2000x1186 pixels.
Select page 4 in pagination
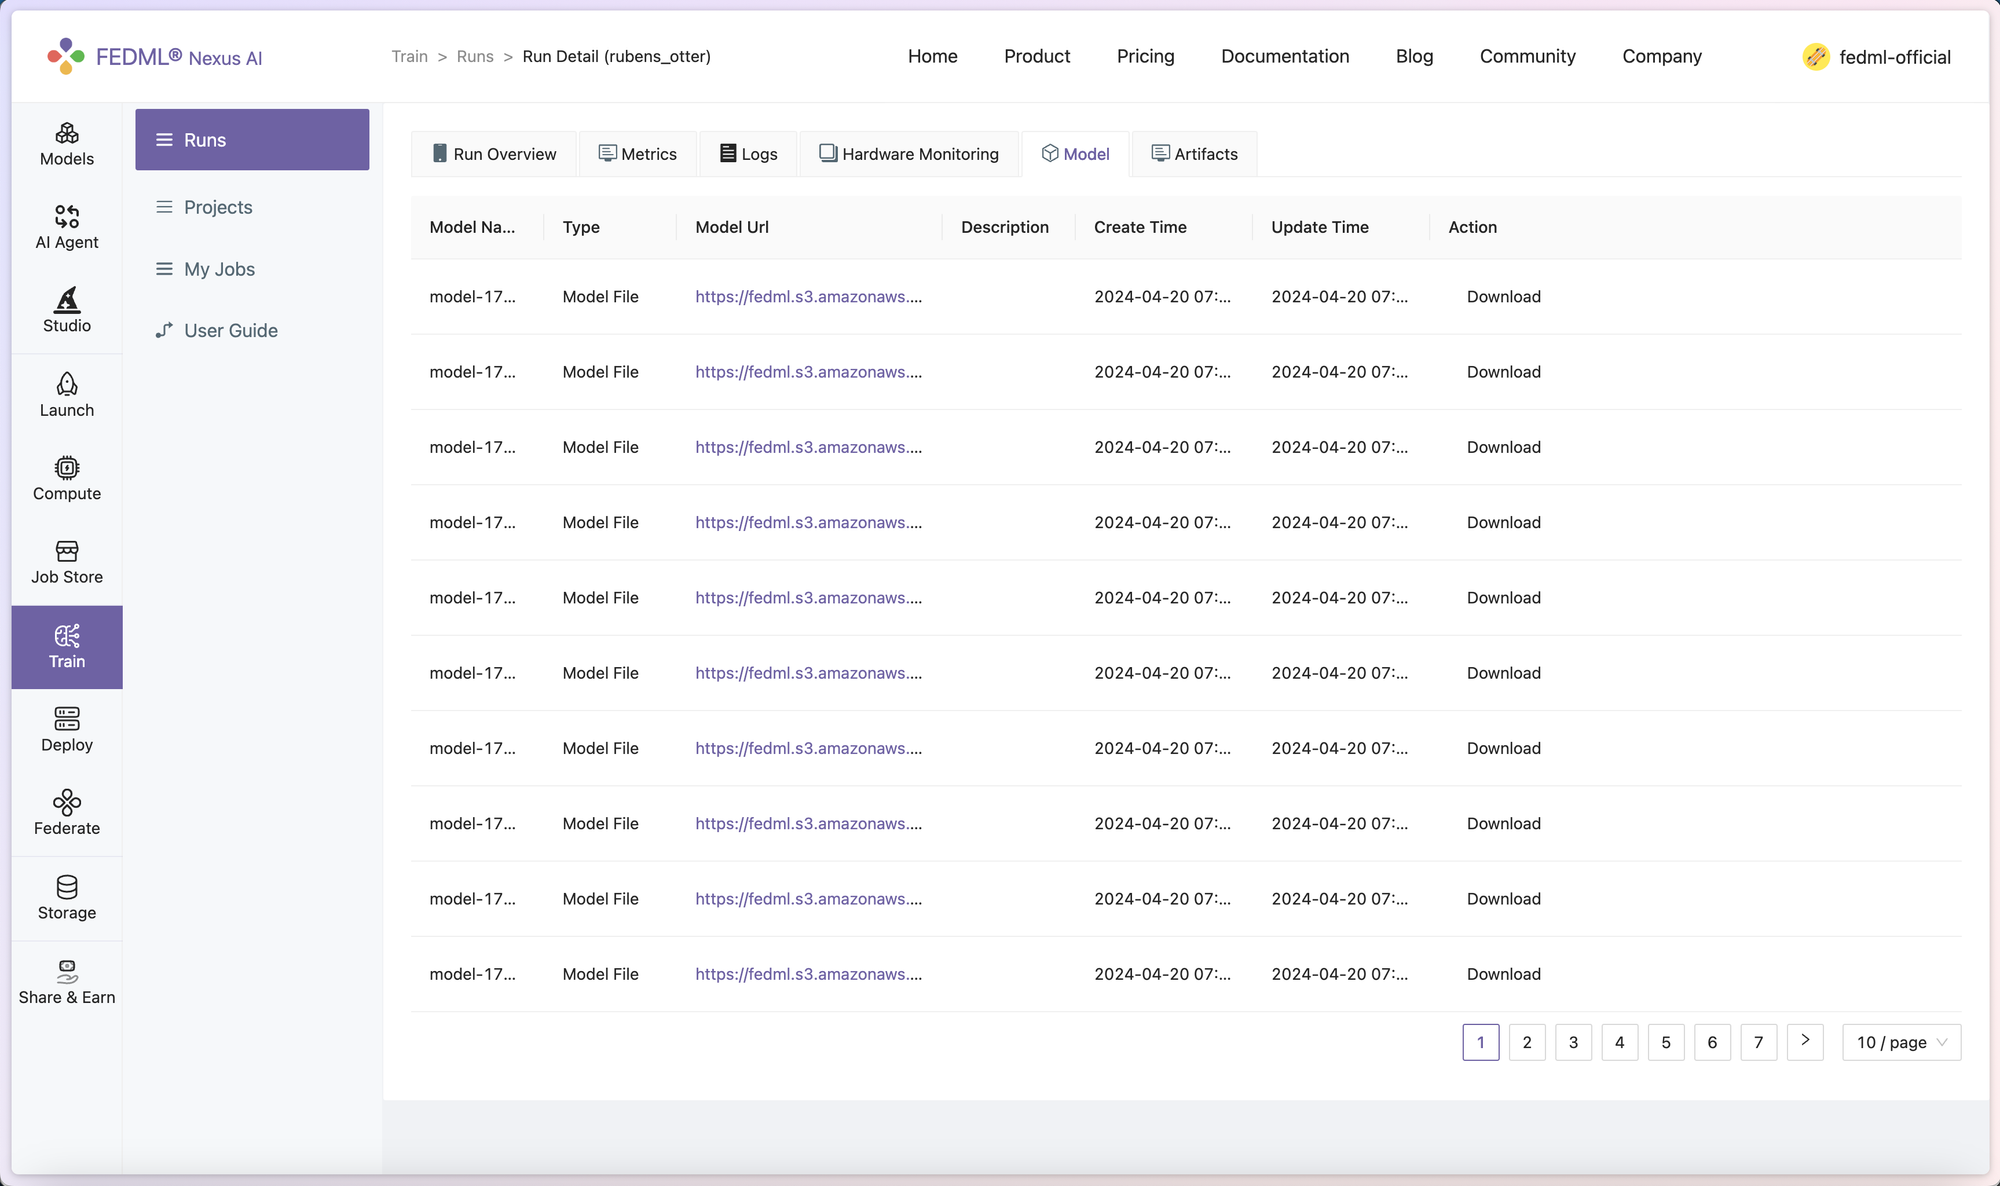[1619, 1042]
